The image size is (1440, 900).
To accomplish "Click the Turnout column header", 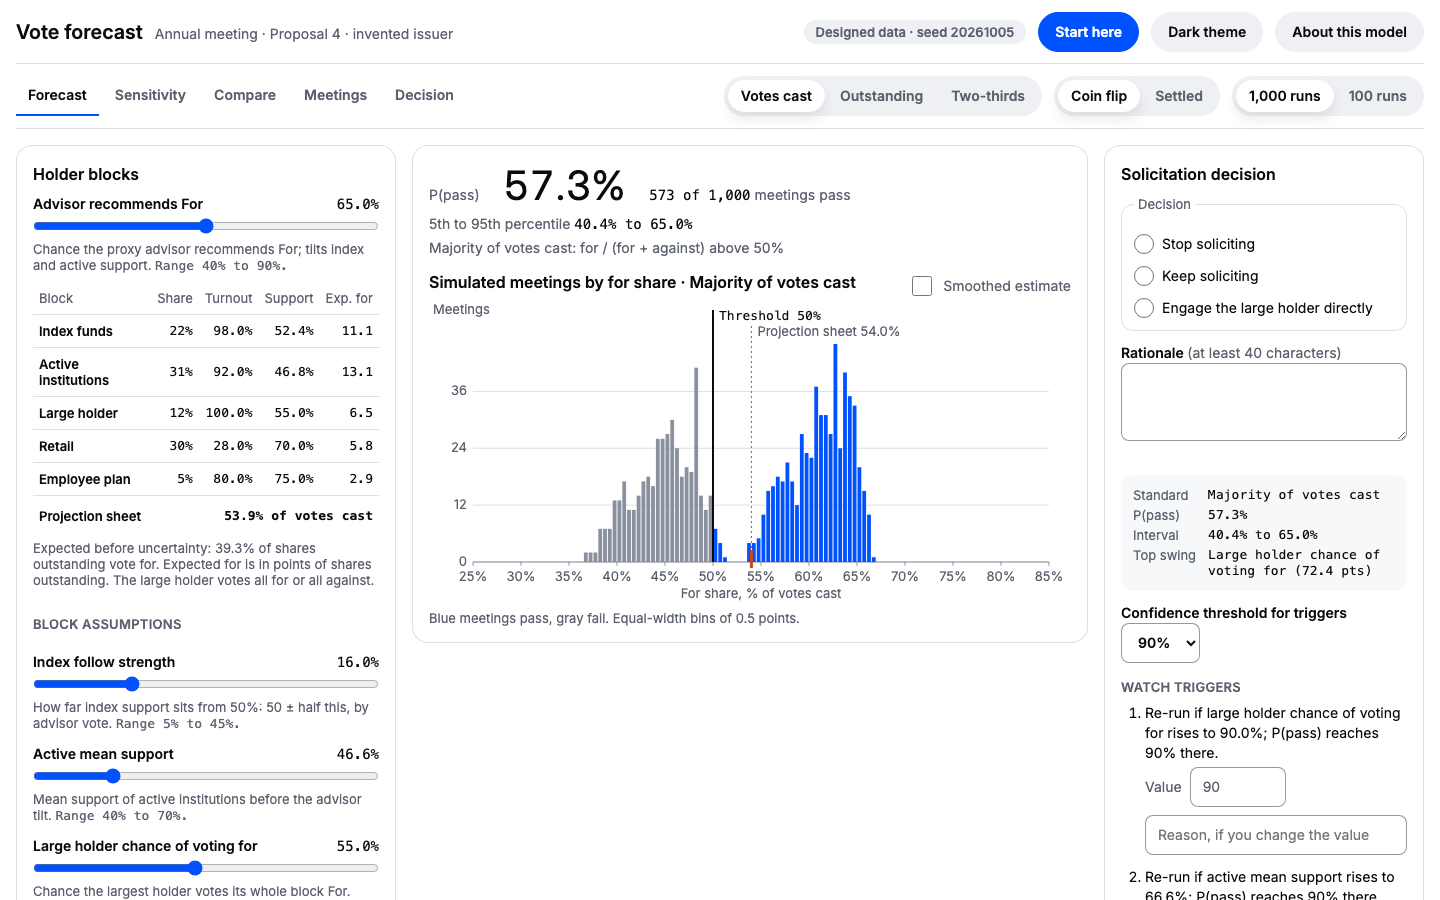I will click(x=229, y=298).
